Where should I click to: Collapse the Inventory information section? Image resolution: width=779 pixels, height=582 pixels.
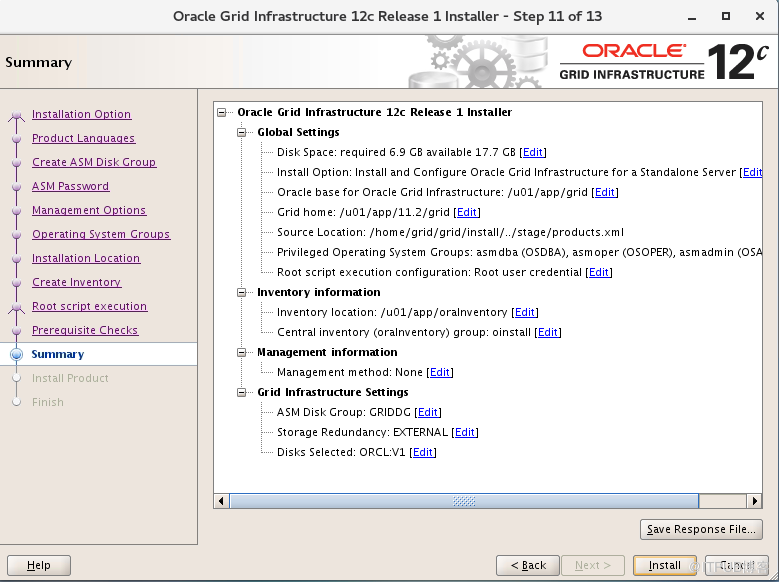[241, 293]
